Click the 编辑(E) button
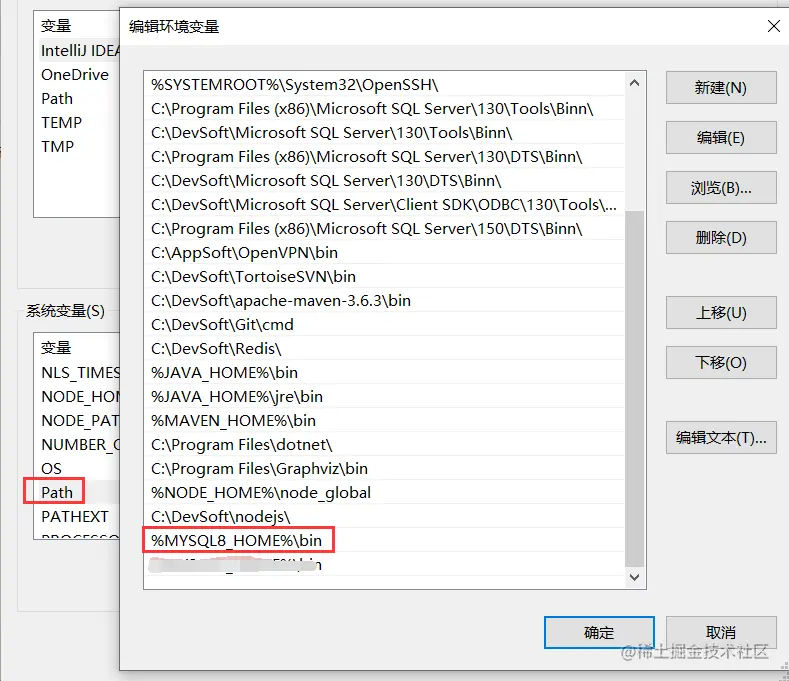The height and width of the screenshot is (681, 789). [x=721, y=137]
